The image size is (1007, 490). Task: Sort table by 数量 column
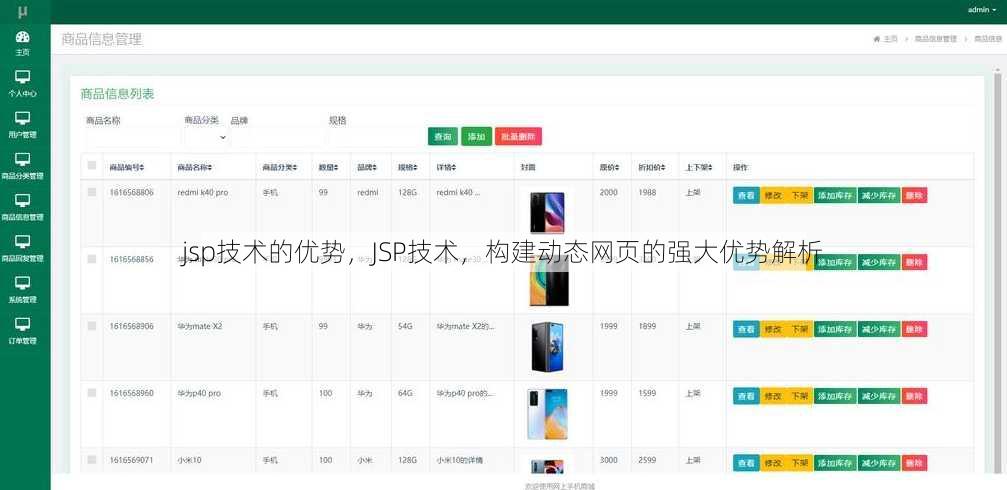[x=328, y=167]
